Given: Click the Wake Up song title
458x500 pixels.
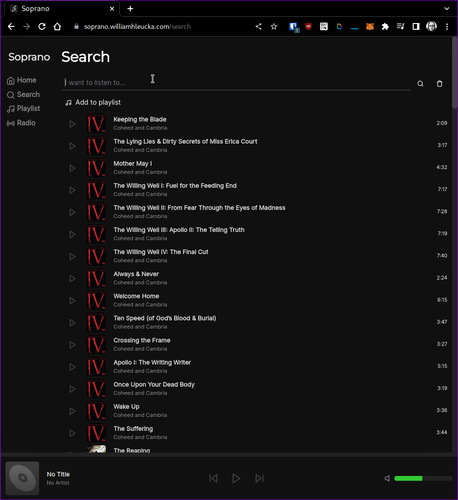Looking at the screenshot, I should point(126,407).
